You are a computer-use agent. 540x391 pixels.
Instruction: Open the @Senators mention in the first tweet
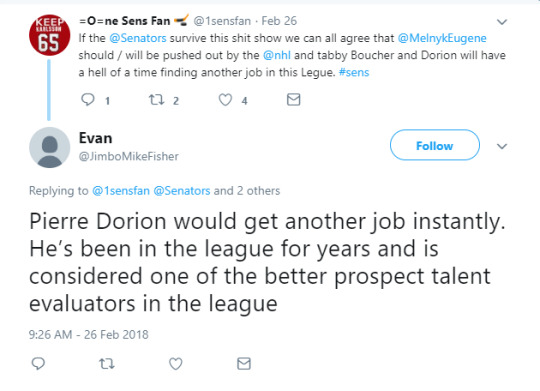pyautogui.click(x=138, y=38)
